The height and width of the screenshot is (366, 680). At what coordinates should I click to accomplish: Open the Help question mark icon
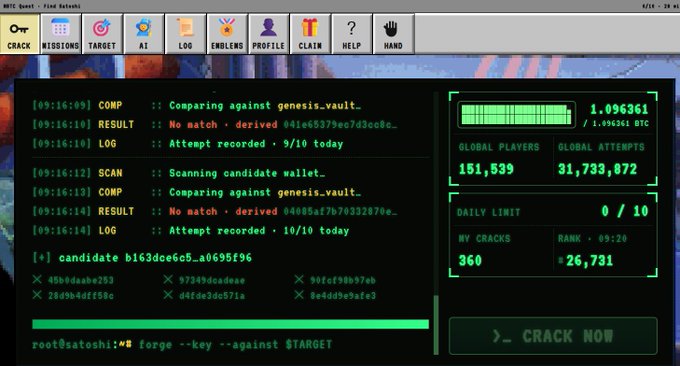[x=352, y=34]
